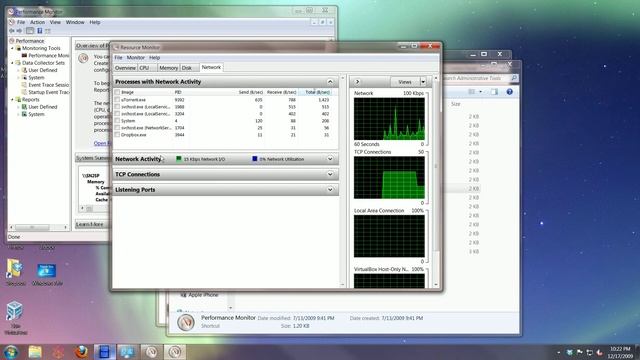The image size is (640, 360).
Task: Click Performance Monitor gauge icon in details pane
Action: click(186, 322)
